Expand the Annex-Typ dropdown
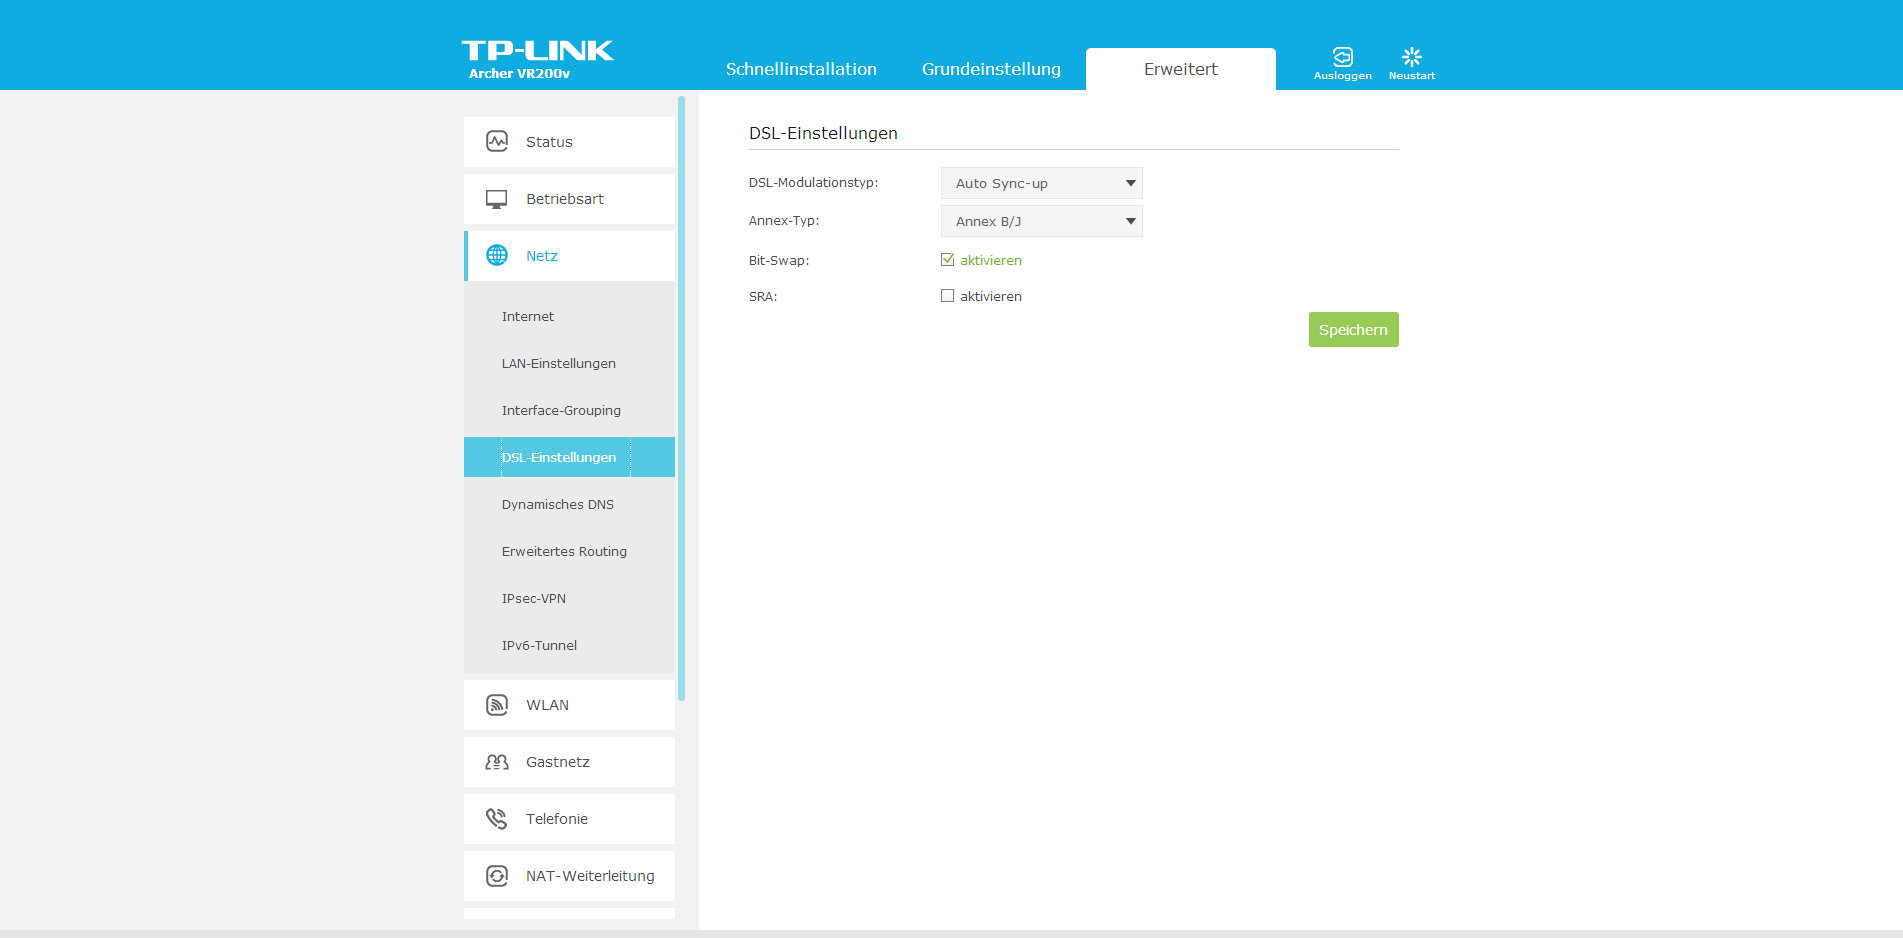 [1041, 221]
